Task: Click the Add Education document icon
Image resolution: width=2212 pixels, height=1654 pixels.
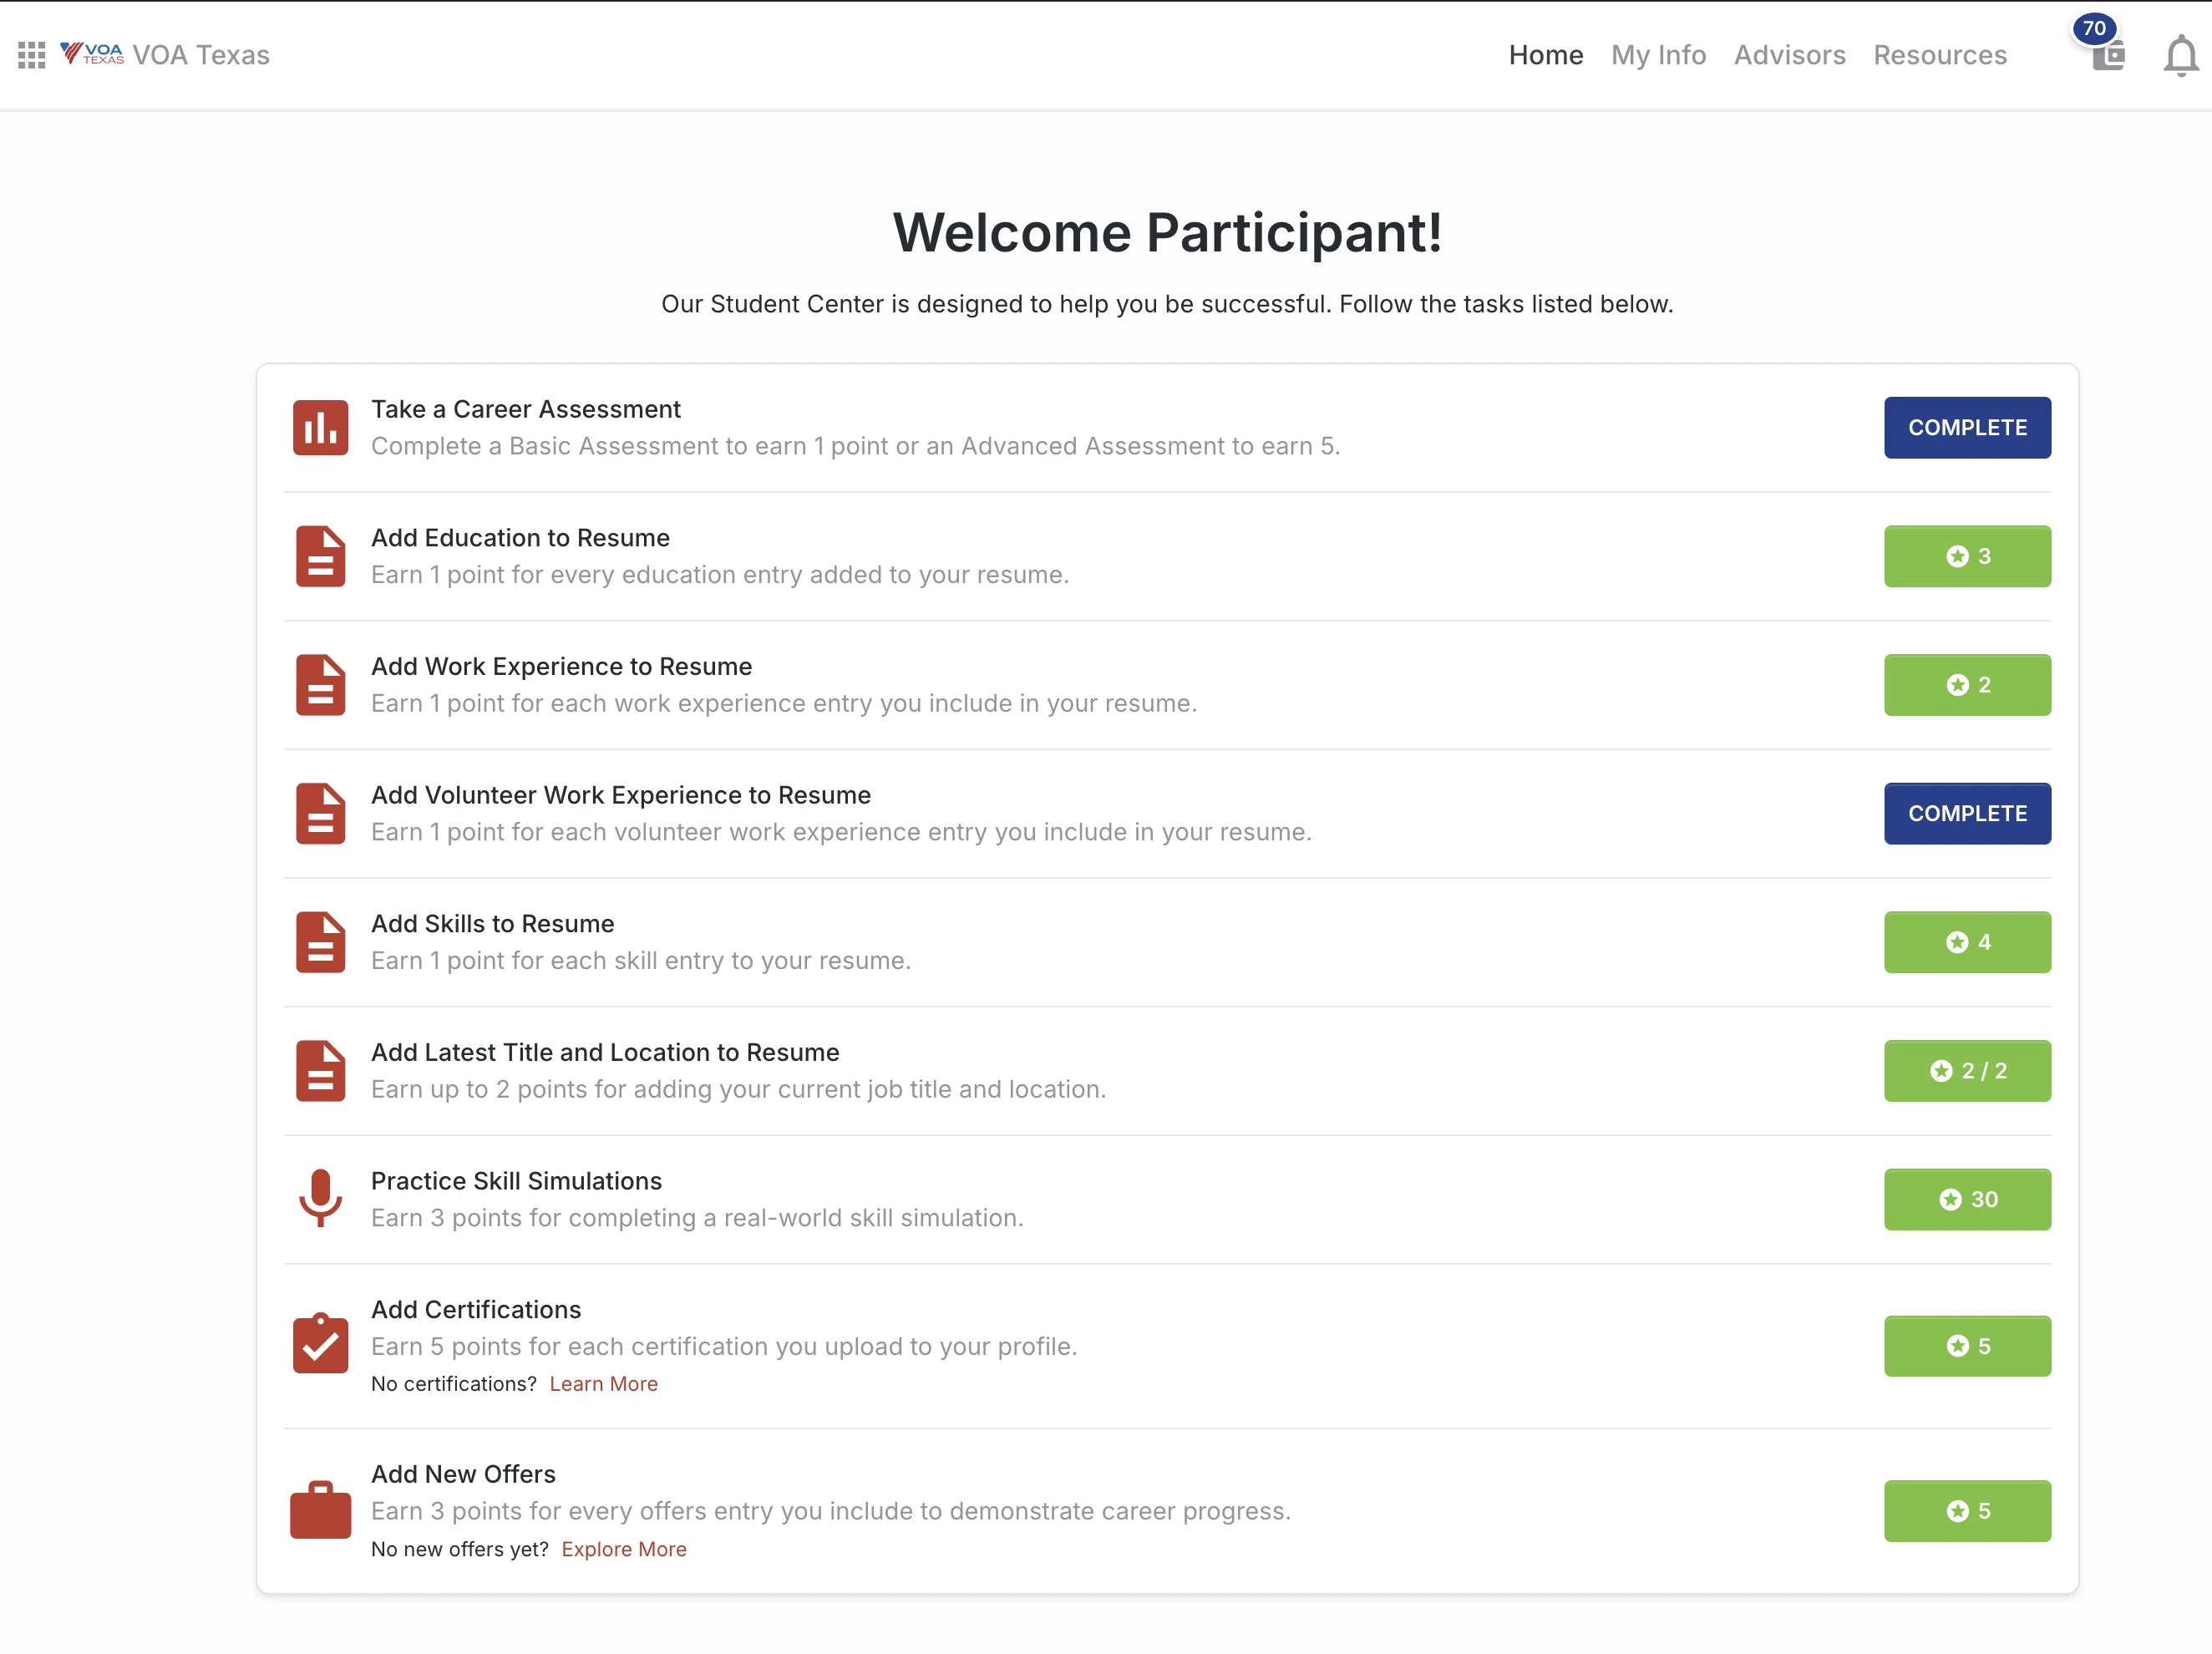Action: pyautogui.click(x=319, y=556)
